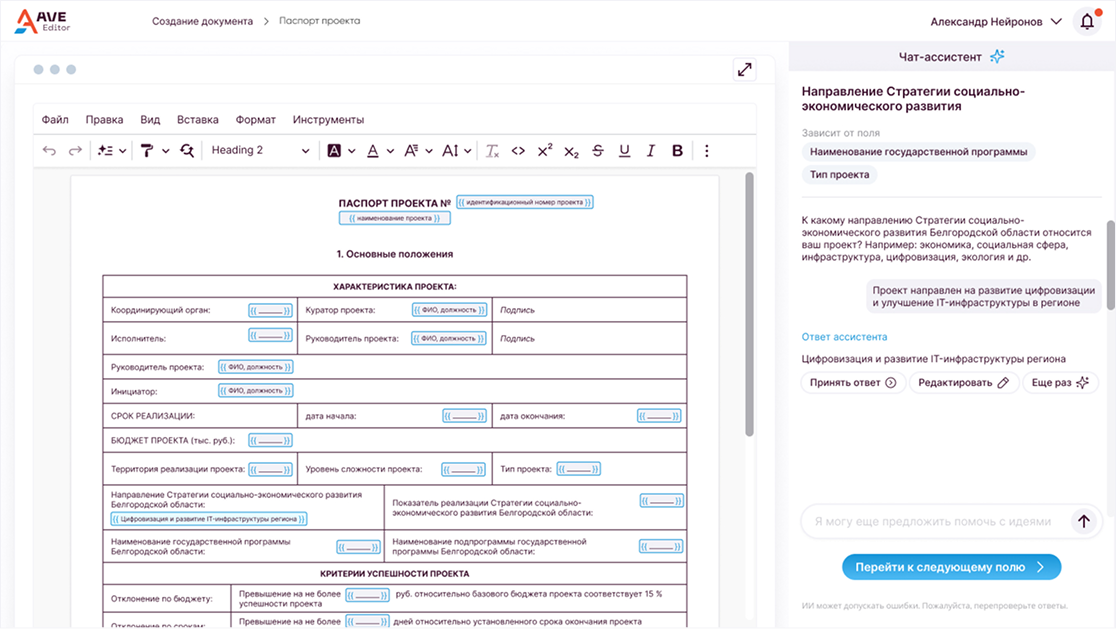Open the Формат menu

coord(255,120)
